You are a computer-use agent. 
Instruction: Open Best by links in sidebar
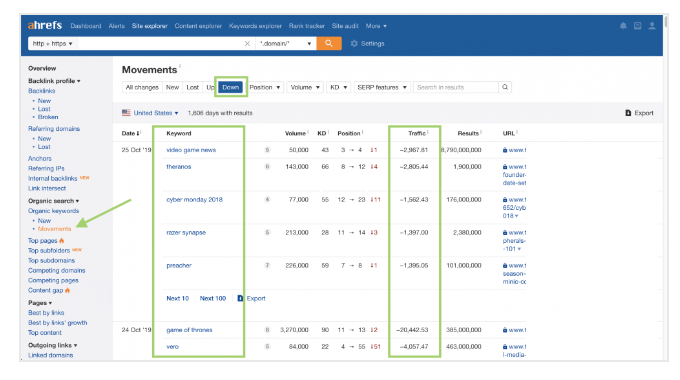click(x=46, y=313)
